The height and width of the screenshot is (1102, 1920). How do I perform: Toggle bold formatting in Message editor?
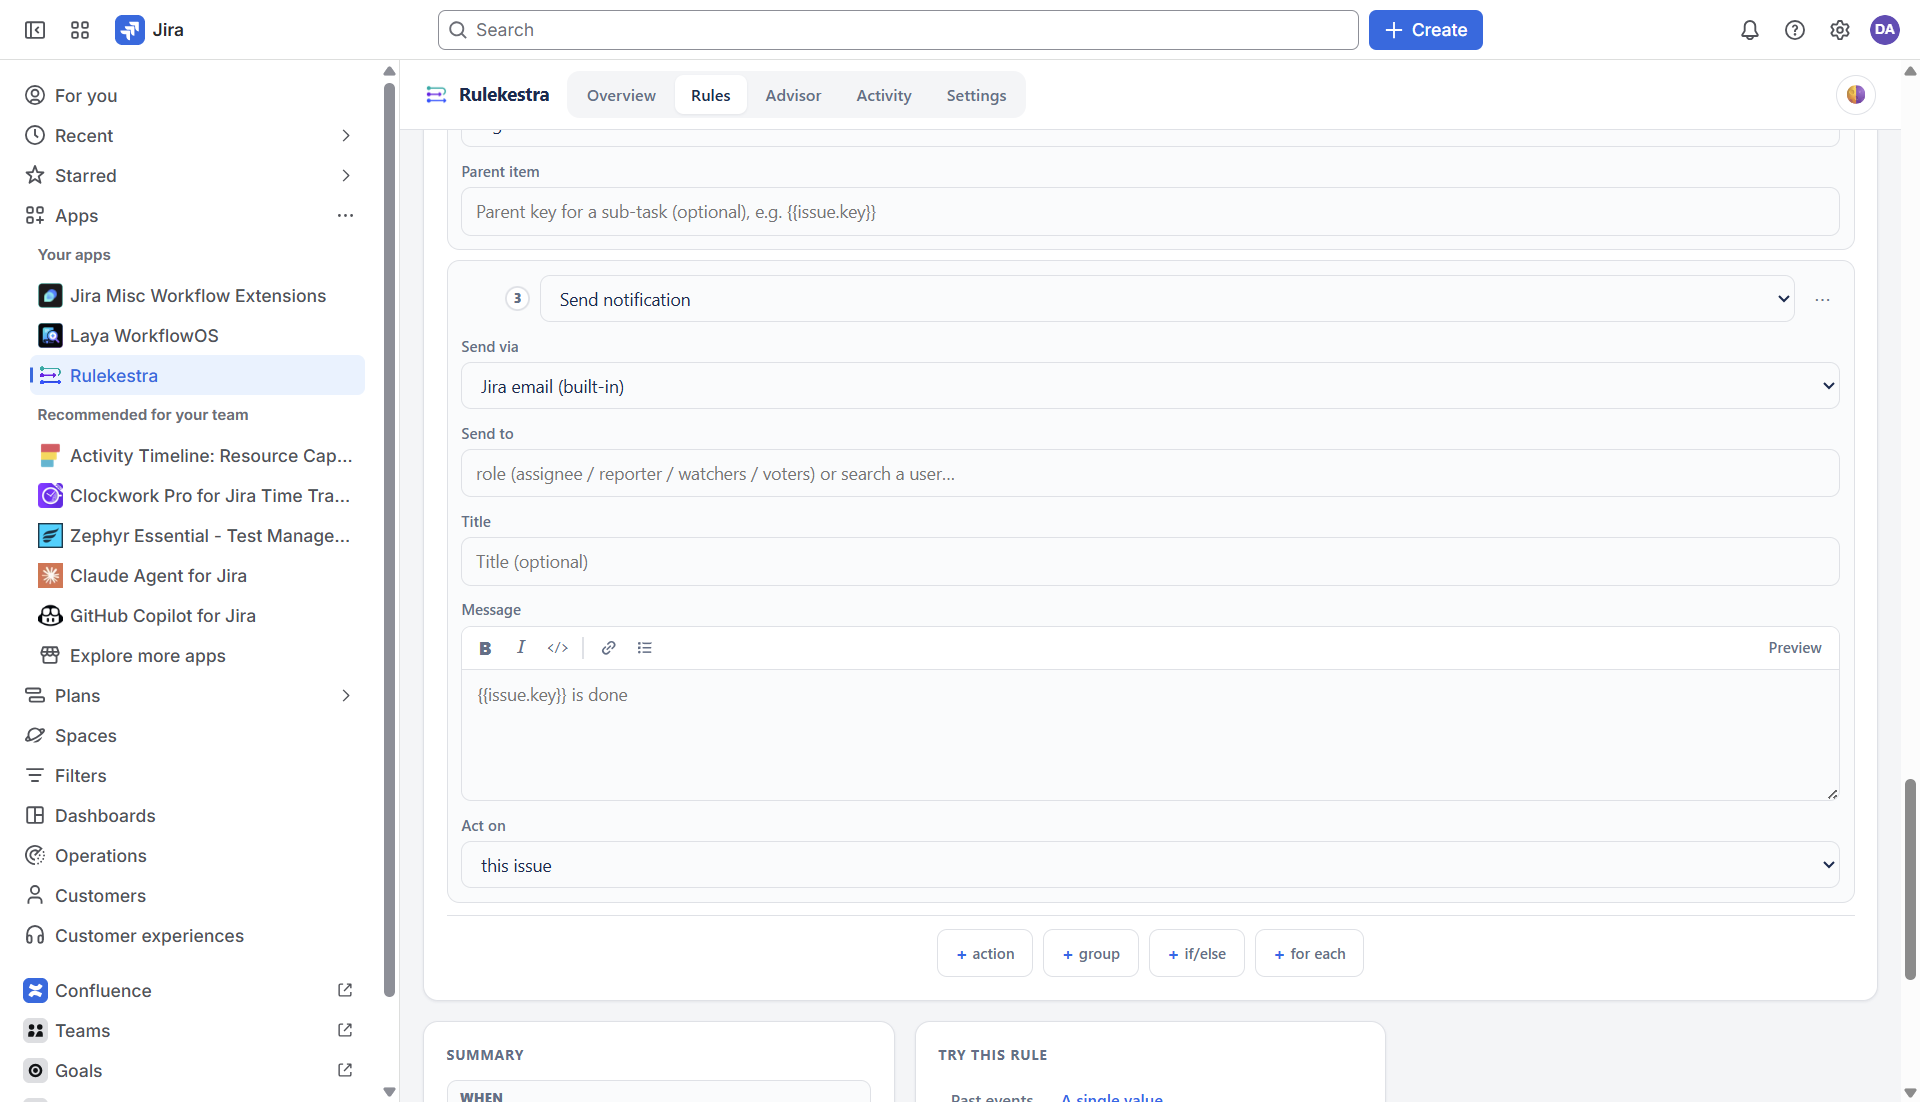pos(485,648)
